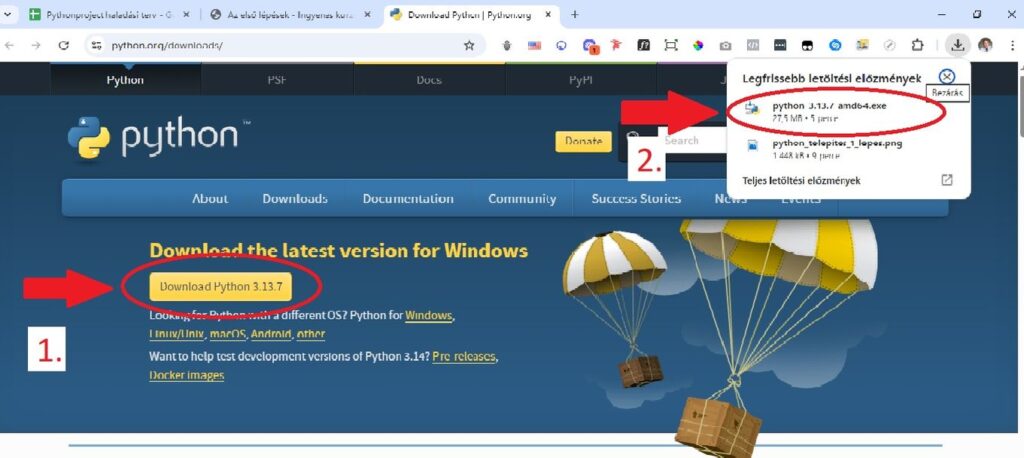Open the fx font extension icon
1024x458 pixels.
click(x=644, y=45)
